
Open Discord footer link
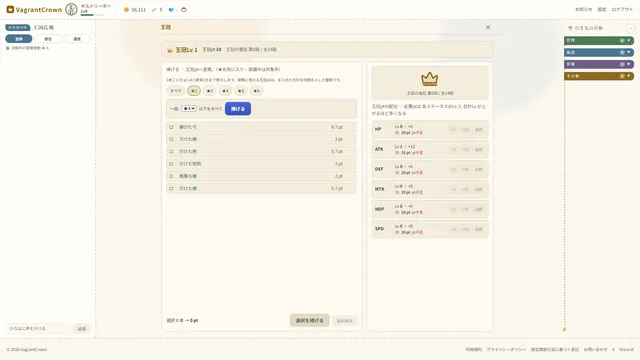[626, 349]
